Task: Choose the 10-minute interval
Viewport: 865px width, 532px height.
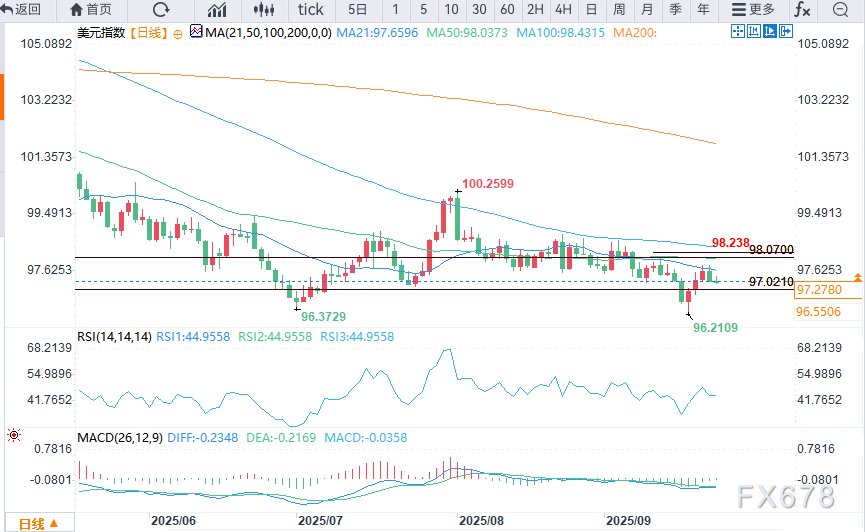Action: coord(451,9)
